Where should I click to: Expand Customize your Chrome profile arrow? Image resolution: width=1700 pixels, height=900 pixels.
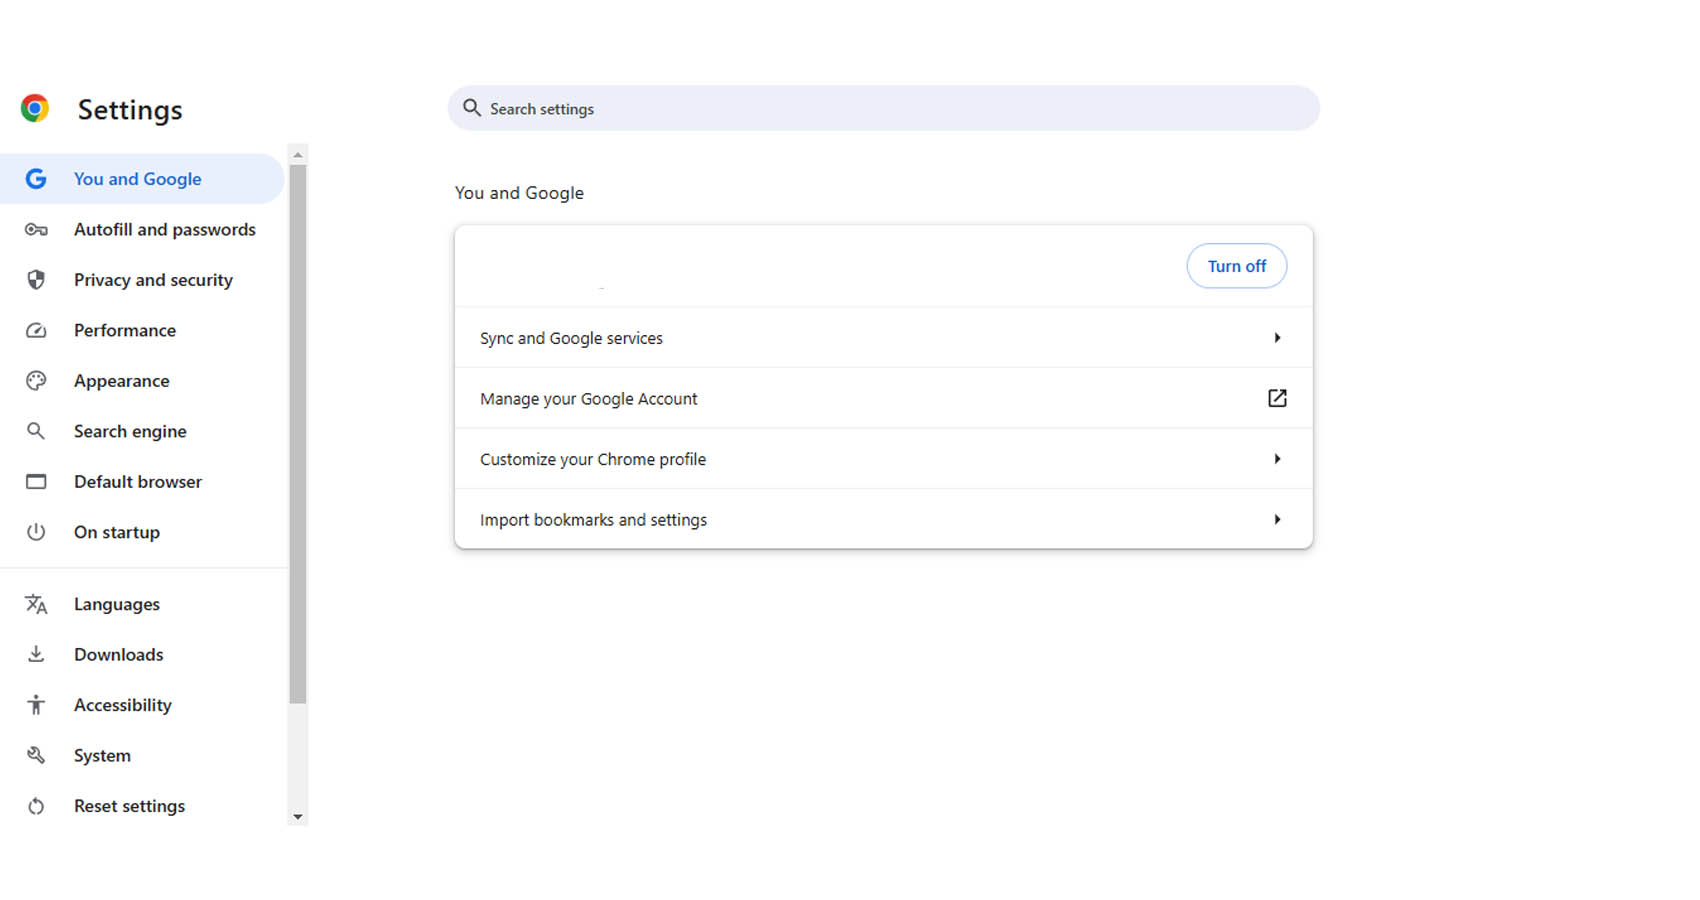click(x=1277, y=459)
